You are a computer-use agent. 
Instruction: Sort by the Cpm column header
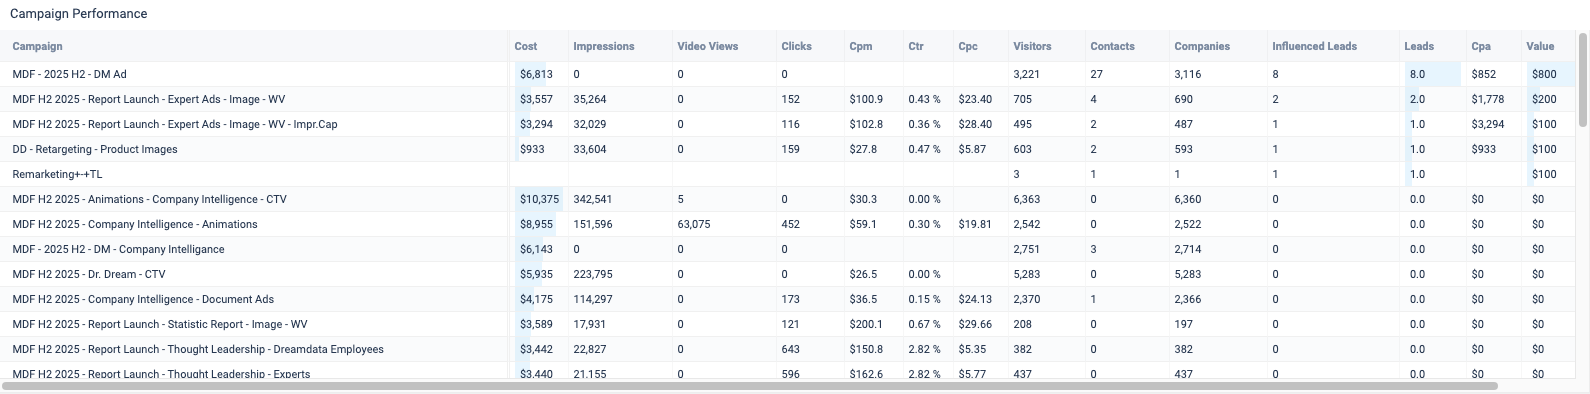(860, 46)
